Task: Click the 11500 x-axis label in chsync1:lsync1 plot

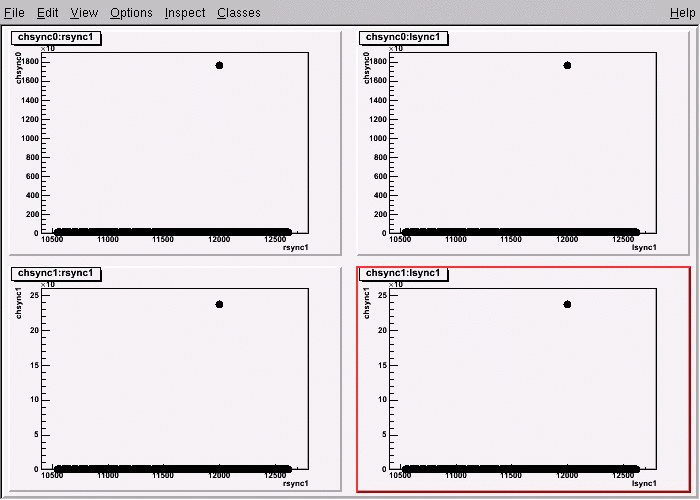Action: [x=511, y=475]
